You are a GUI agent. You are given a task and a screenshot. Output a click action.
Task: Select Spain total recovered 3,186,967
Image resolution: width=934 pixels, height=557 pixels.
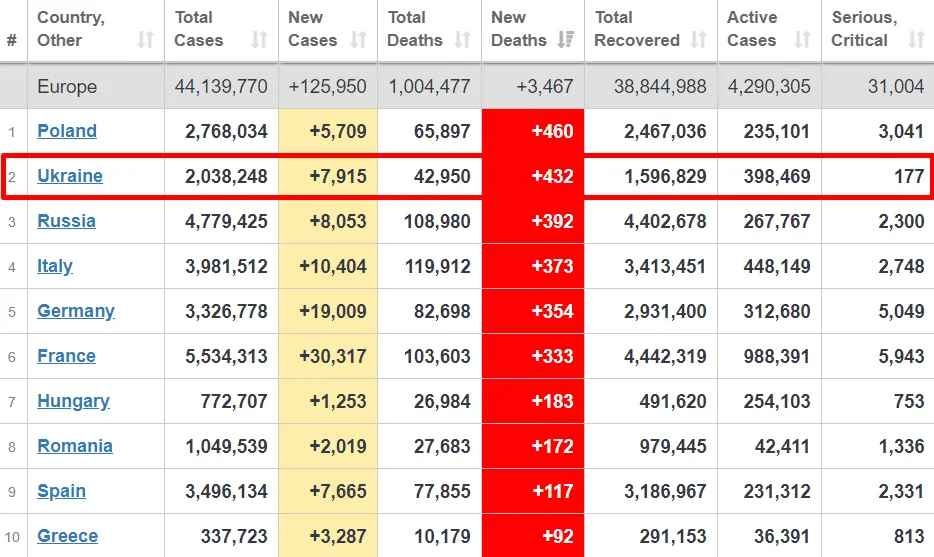tap(665, 491)
